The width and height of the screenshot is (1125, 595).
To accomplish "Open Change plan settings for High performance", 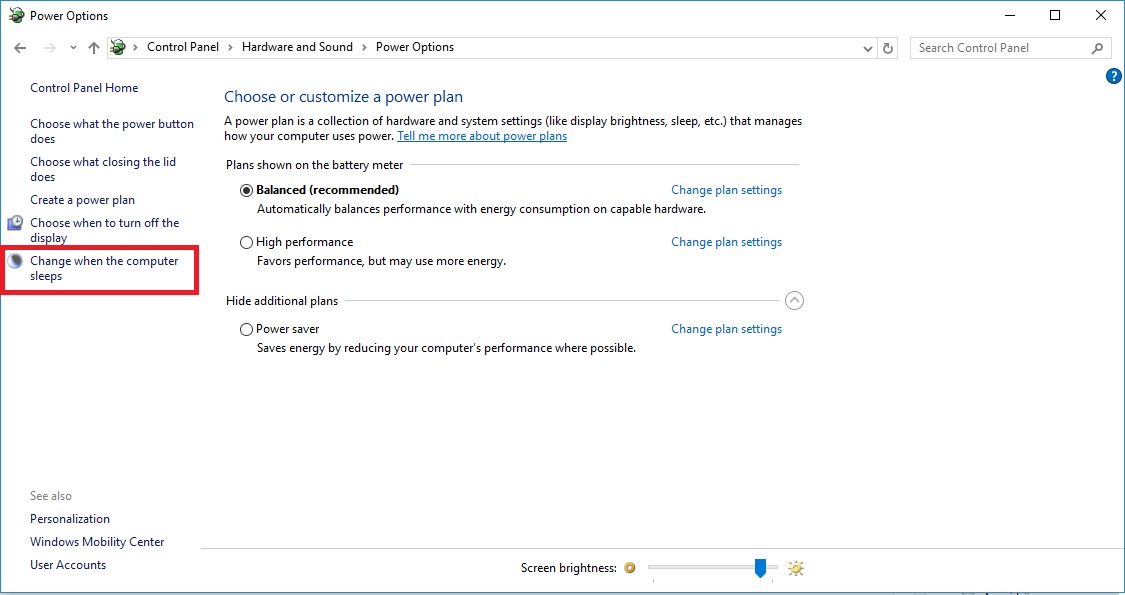I will pos(726,242).
